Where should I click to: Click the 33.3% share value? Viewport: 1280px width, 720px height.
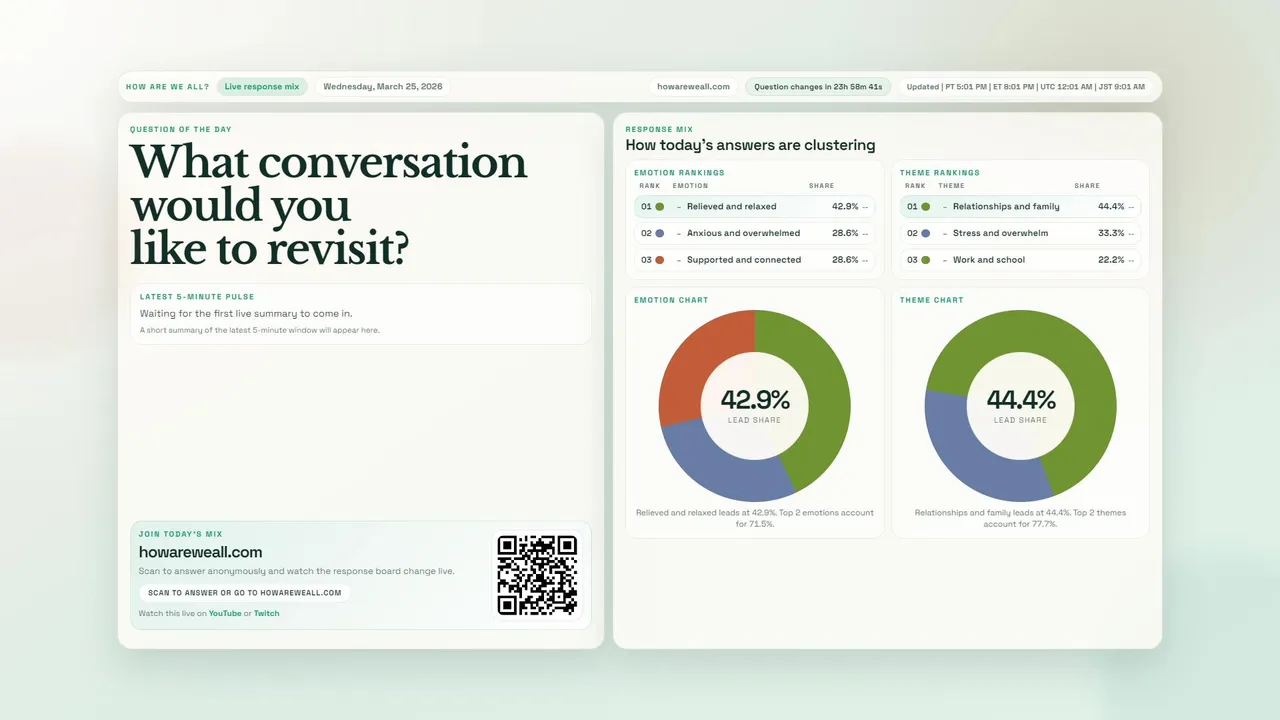tap(1111, 233)
